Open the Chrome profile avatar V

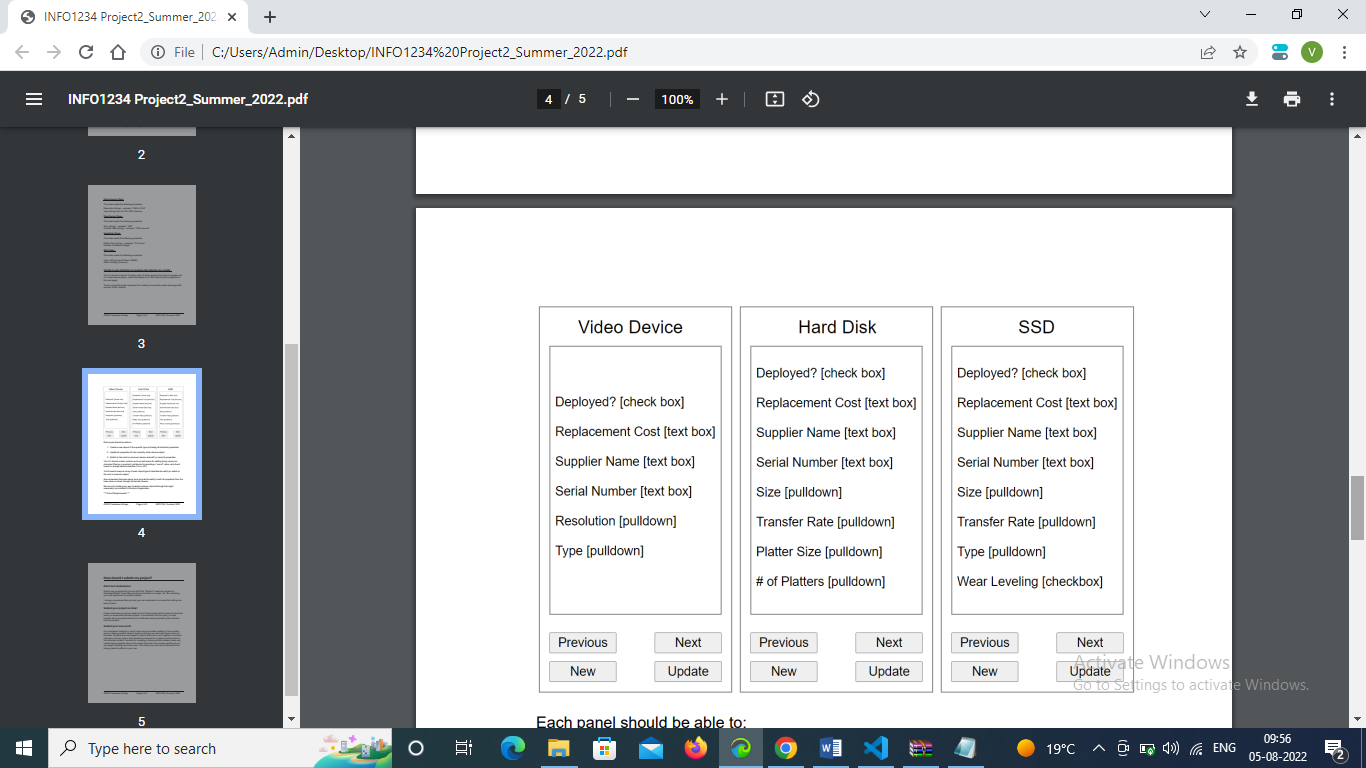1312,52
